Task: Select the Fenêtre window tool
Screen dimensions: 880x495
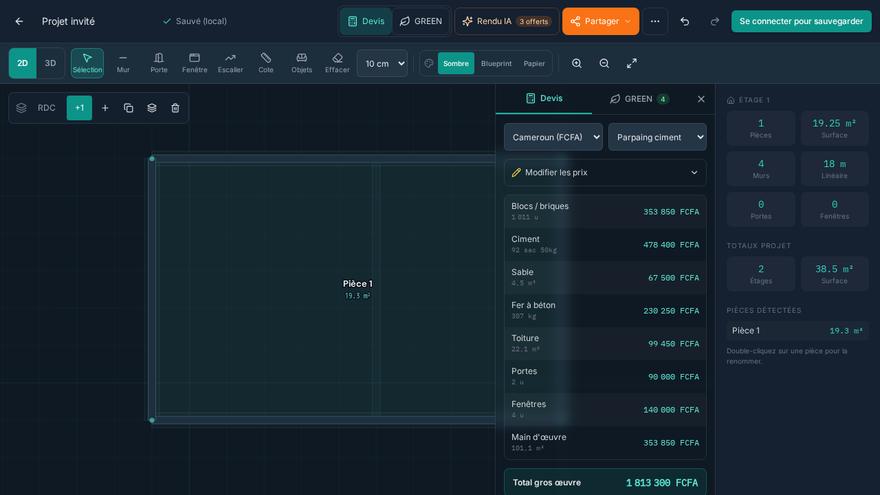Action: tap(195, 63)
